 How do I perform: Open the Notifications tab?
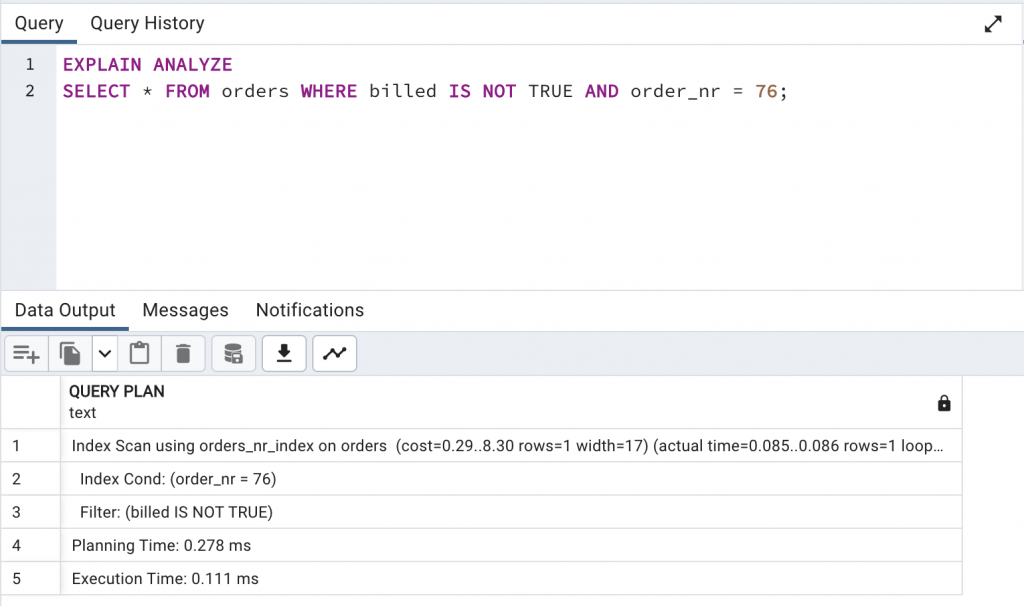(x=310, y=310)
